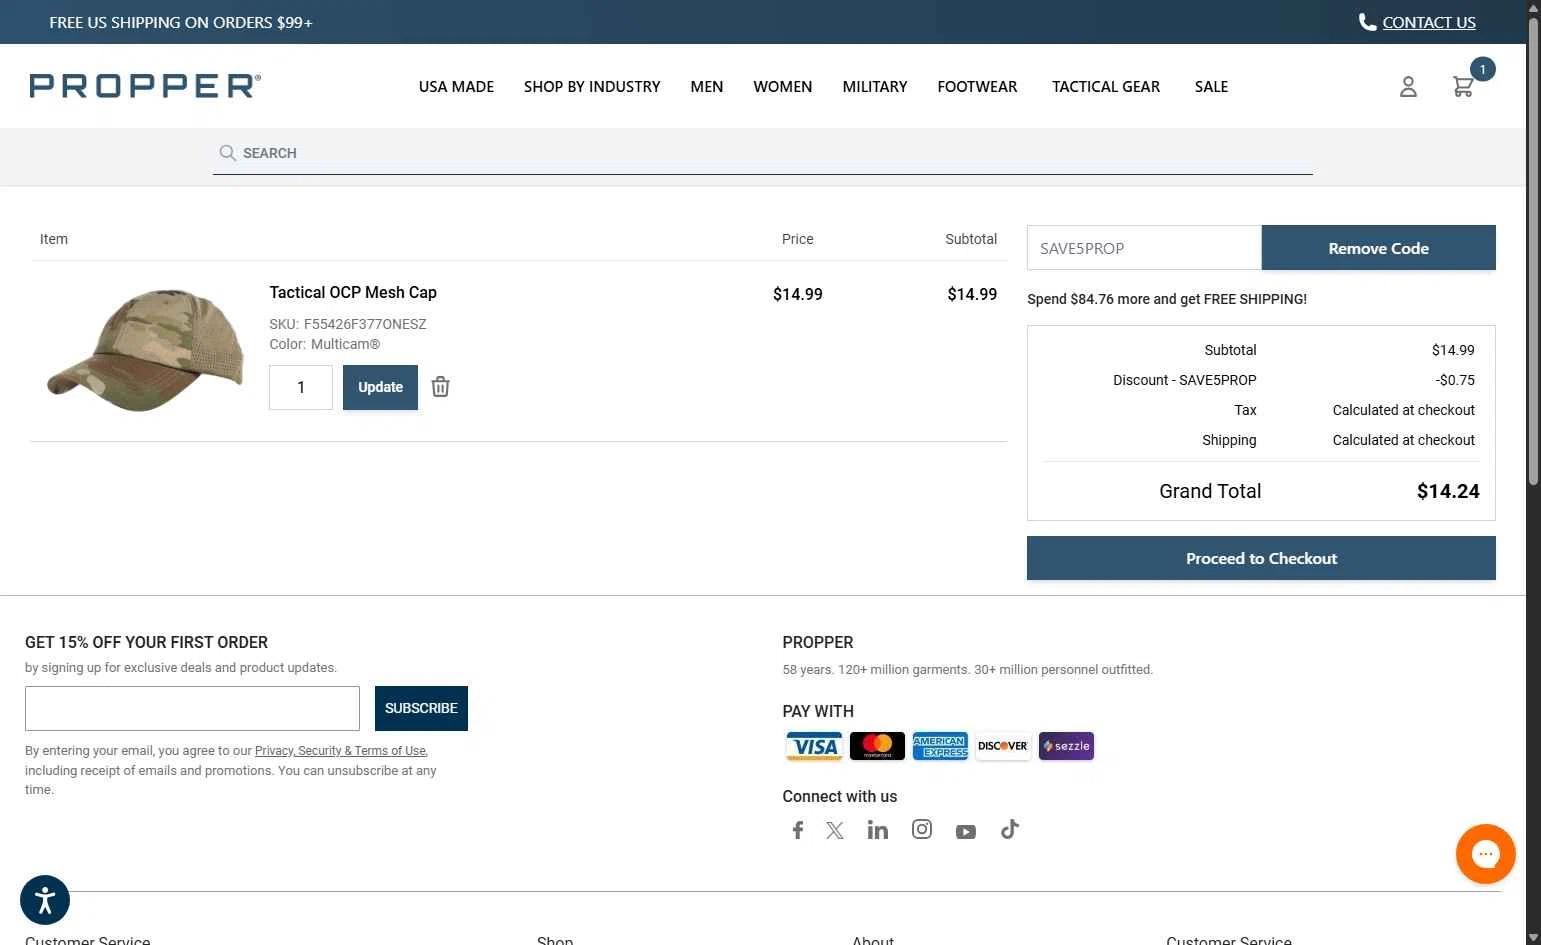
Task: Open Propper's Instagram page
Action: pos(922,829)
